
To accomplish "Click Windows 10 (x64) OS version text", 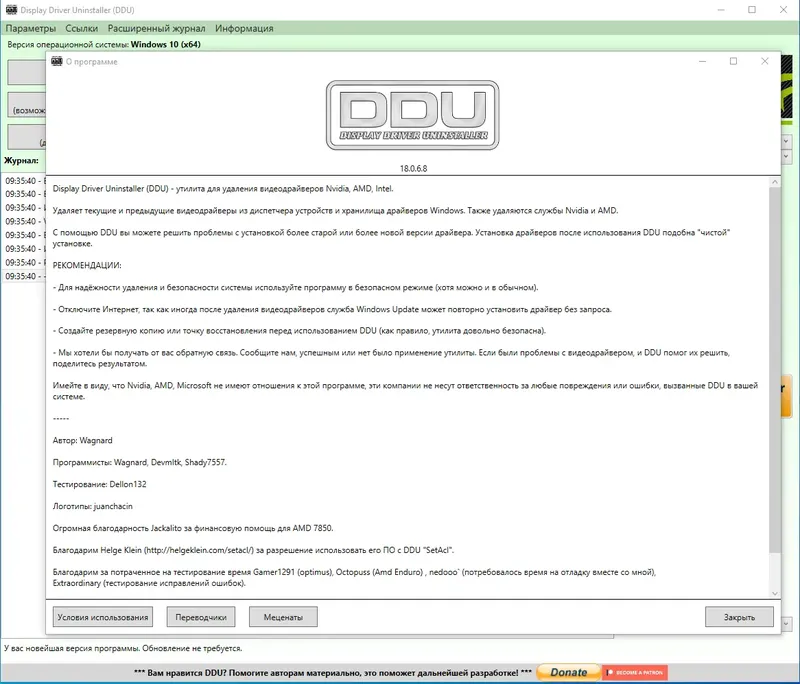I will pos(165,44).
